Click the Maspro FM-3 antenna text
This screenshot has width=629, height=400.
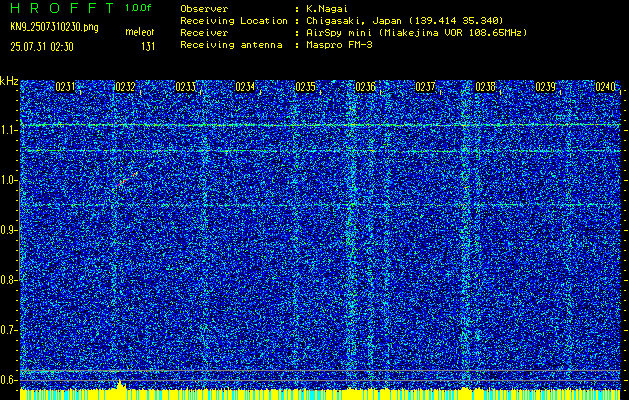tap(338, 45)
